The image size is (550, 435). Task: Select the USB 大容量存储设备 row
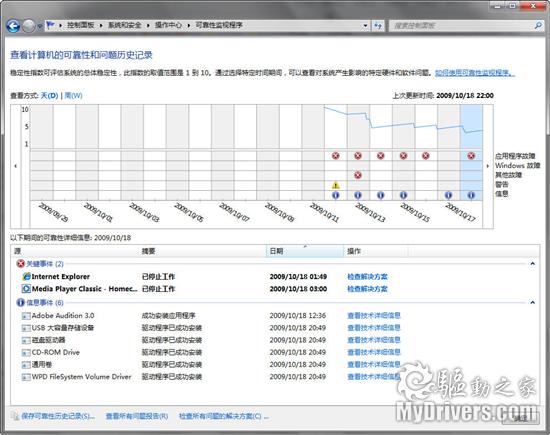[x=275, y=328]
